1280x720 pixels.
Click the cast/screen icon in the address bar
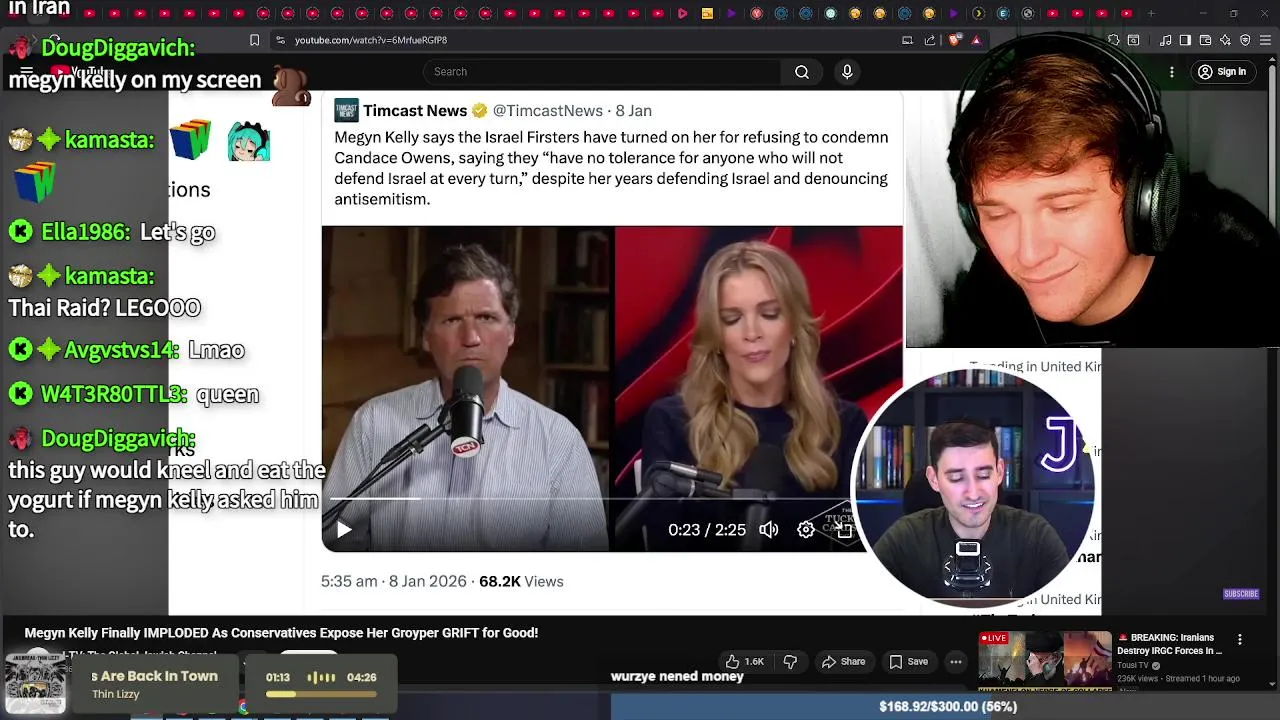click(907, 40)
